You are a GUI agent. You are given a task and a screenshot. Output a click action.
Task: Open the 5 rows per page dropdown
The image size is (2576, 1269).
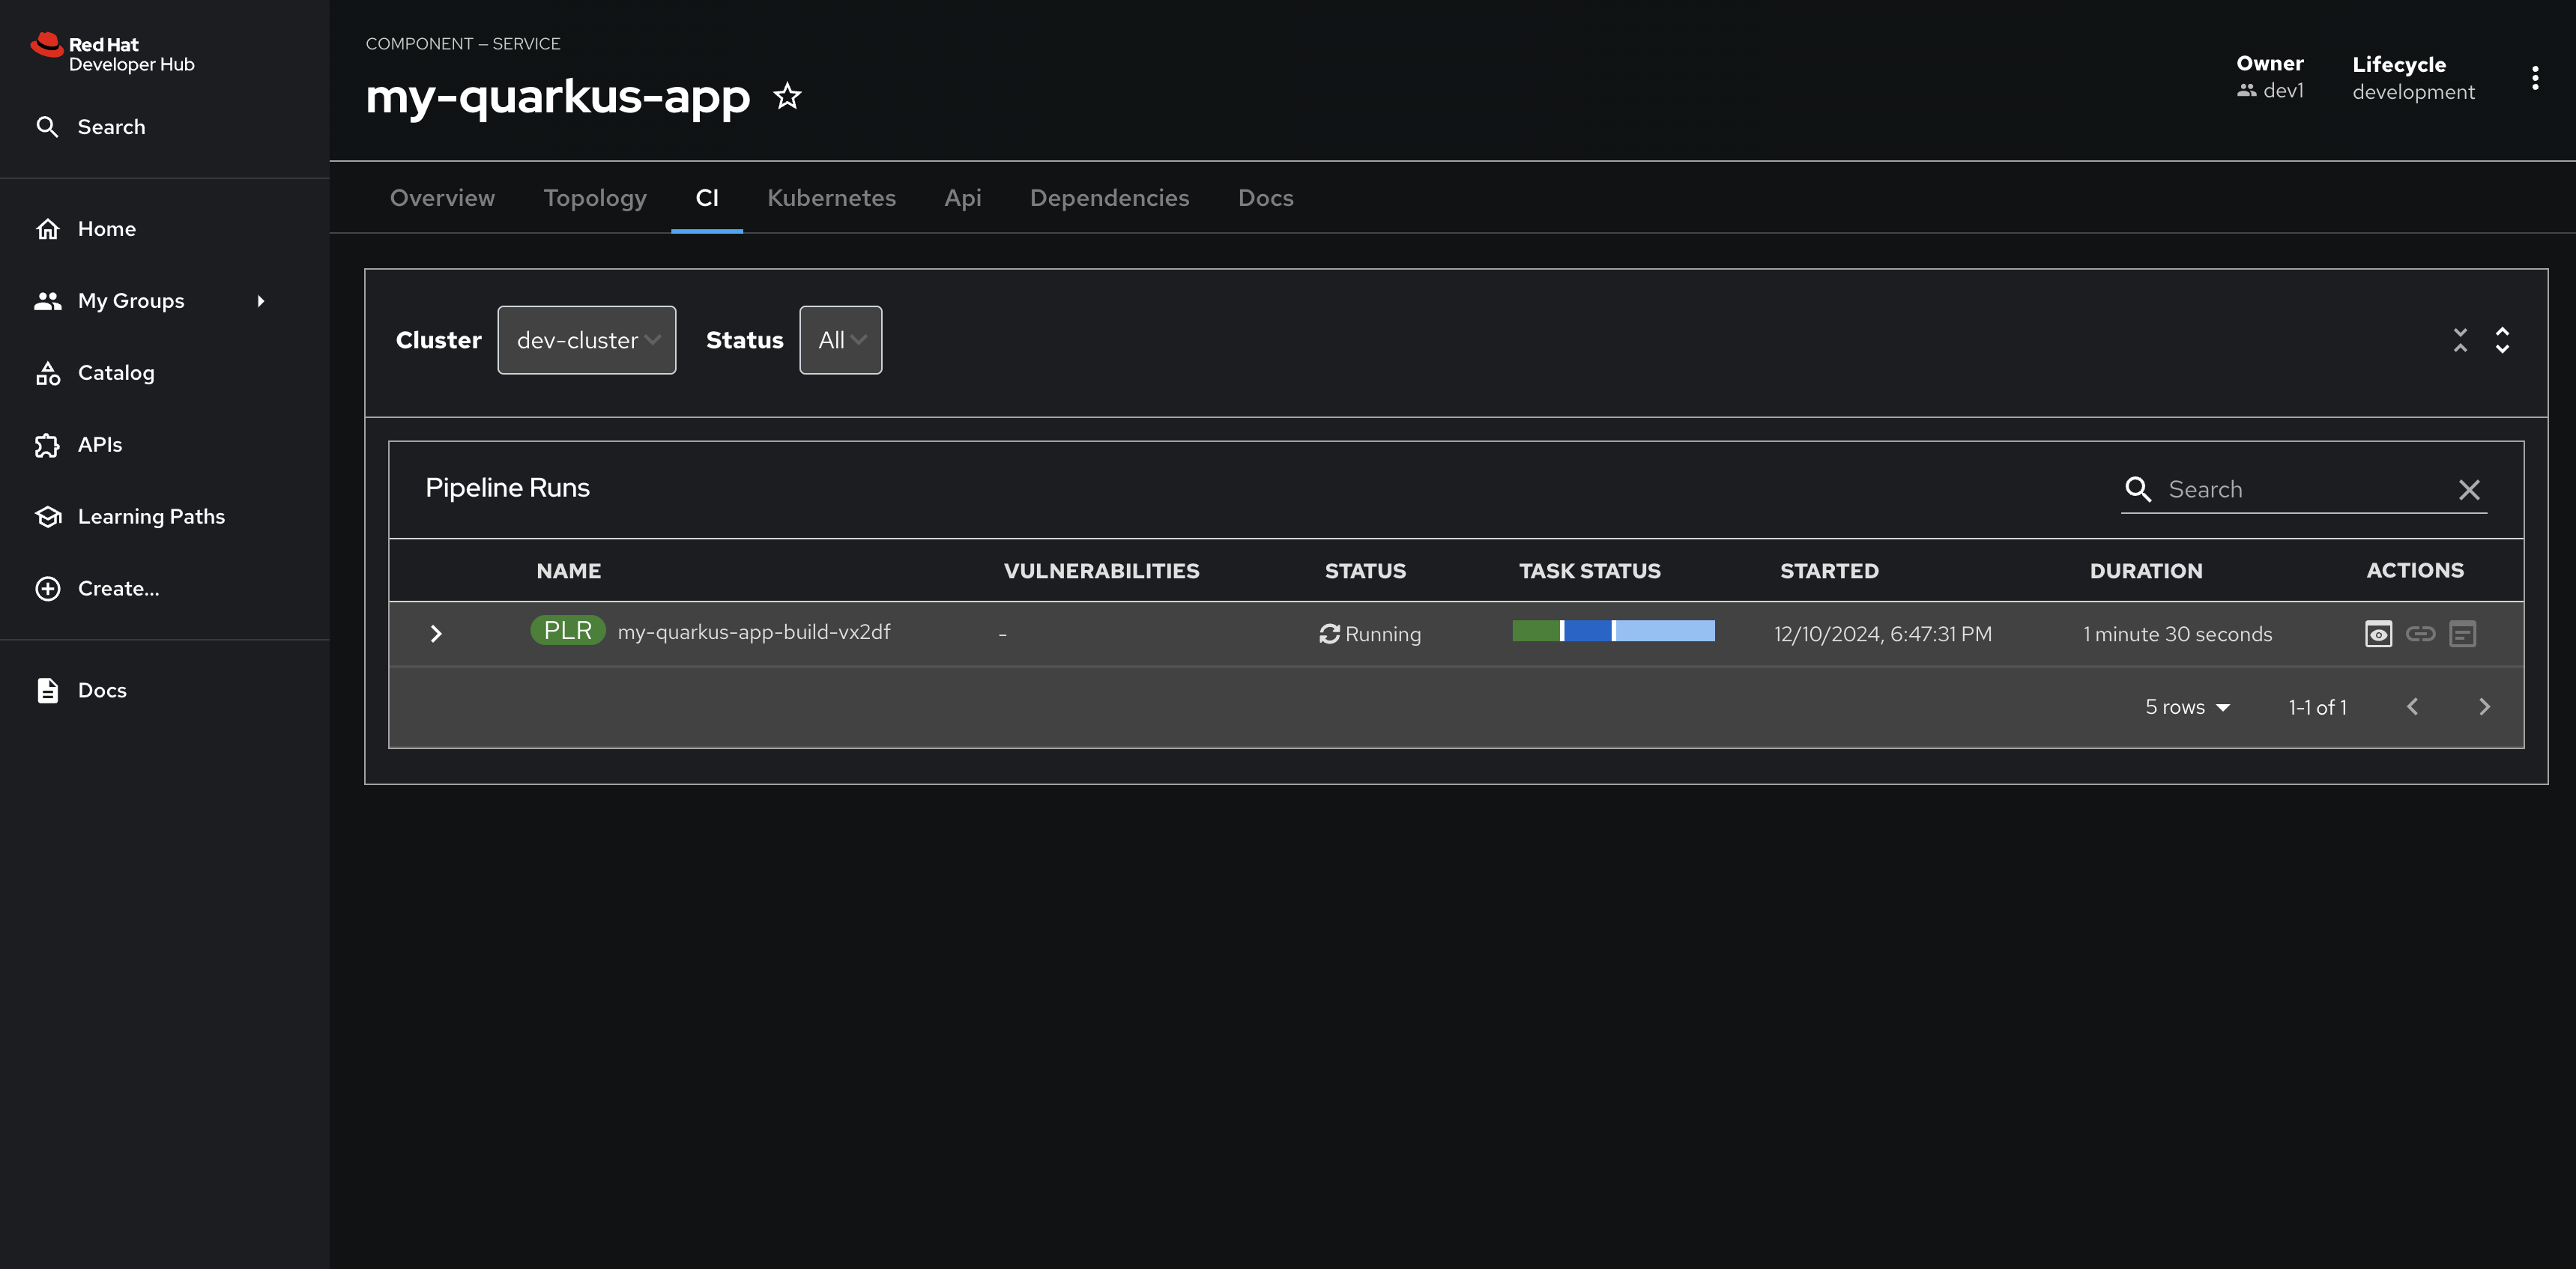[2188, 707]
